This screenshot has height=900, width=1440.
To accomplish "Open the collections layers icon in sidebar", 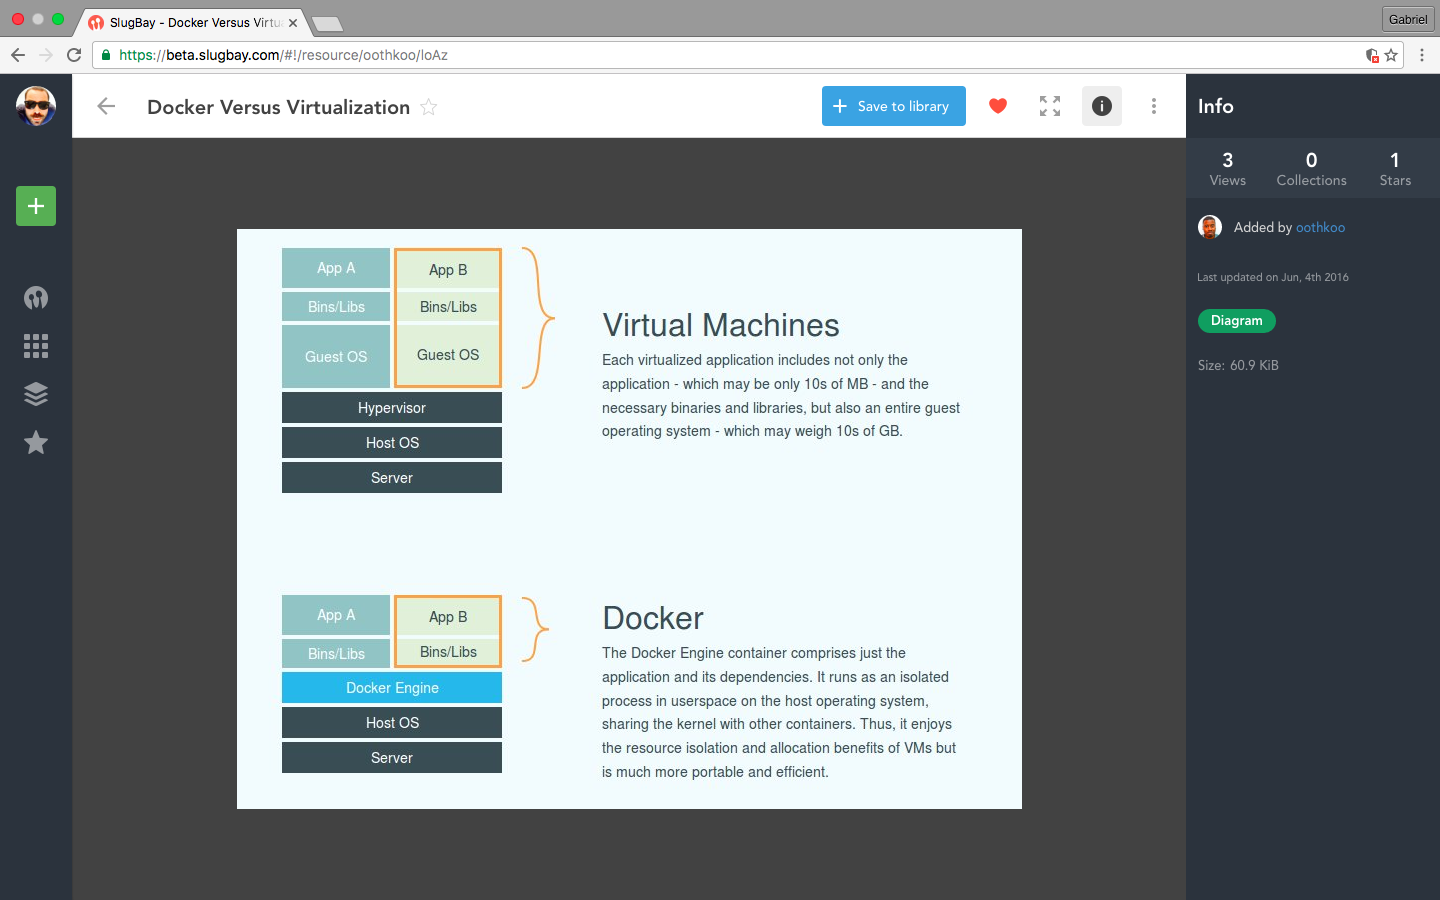I will (36, 394).
